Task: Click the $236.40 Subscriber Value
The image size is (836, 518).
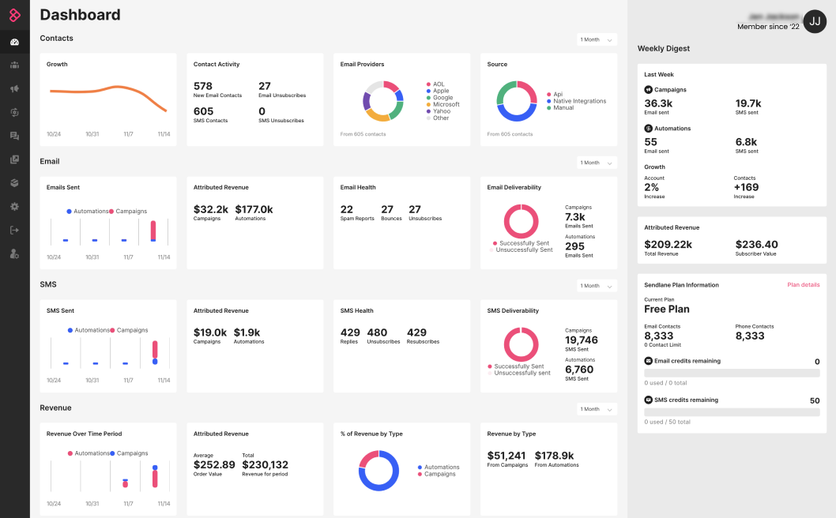Action: click(x=757, y=245)
